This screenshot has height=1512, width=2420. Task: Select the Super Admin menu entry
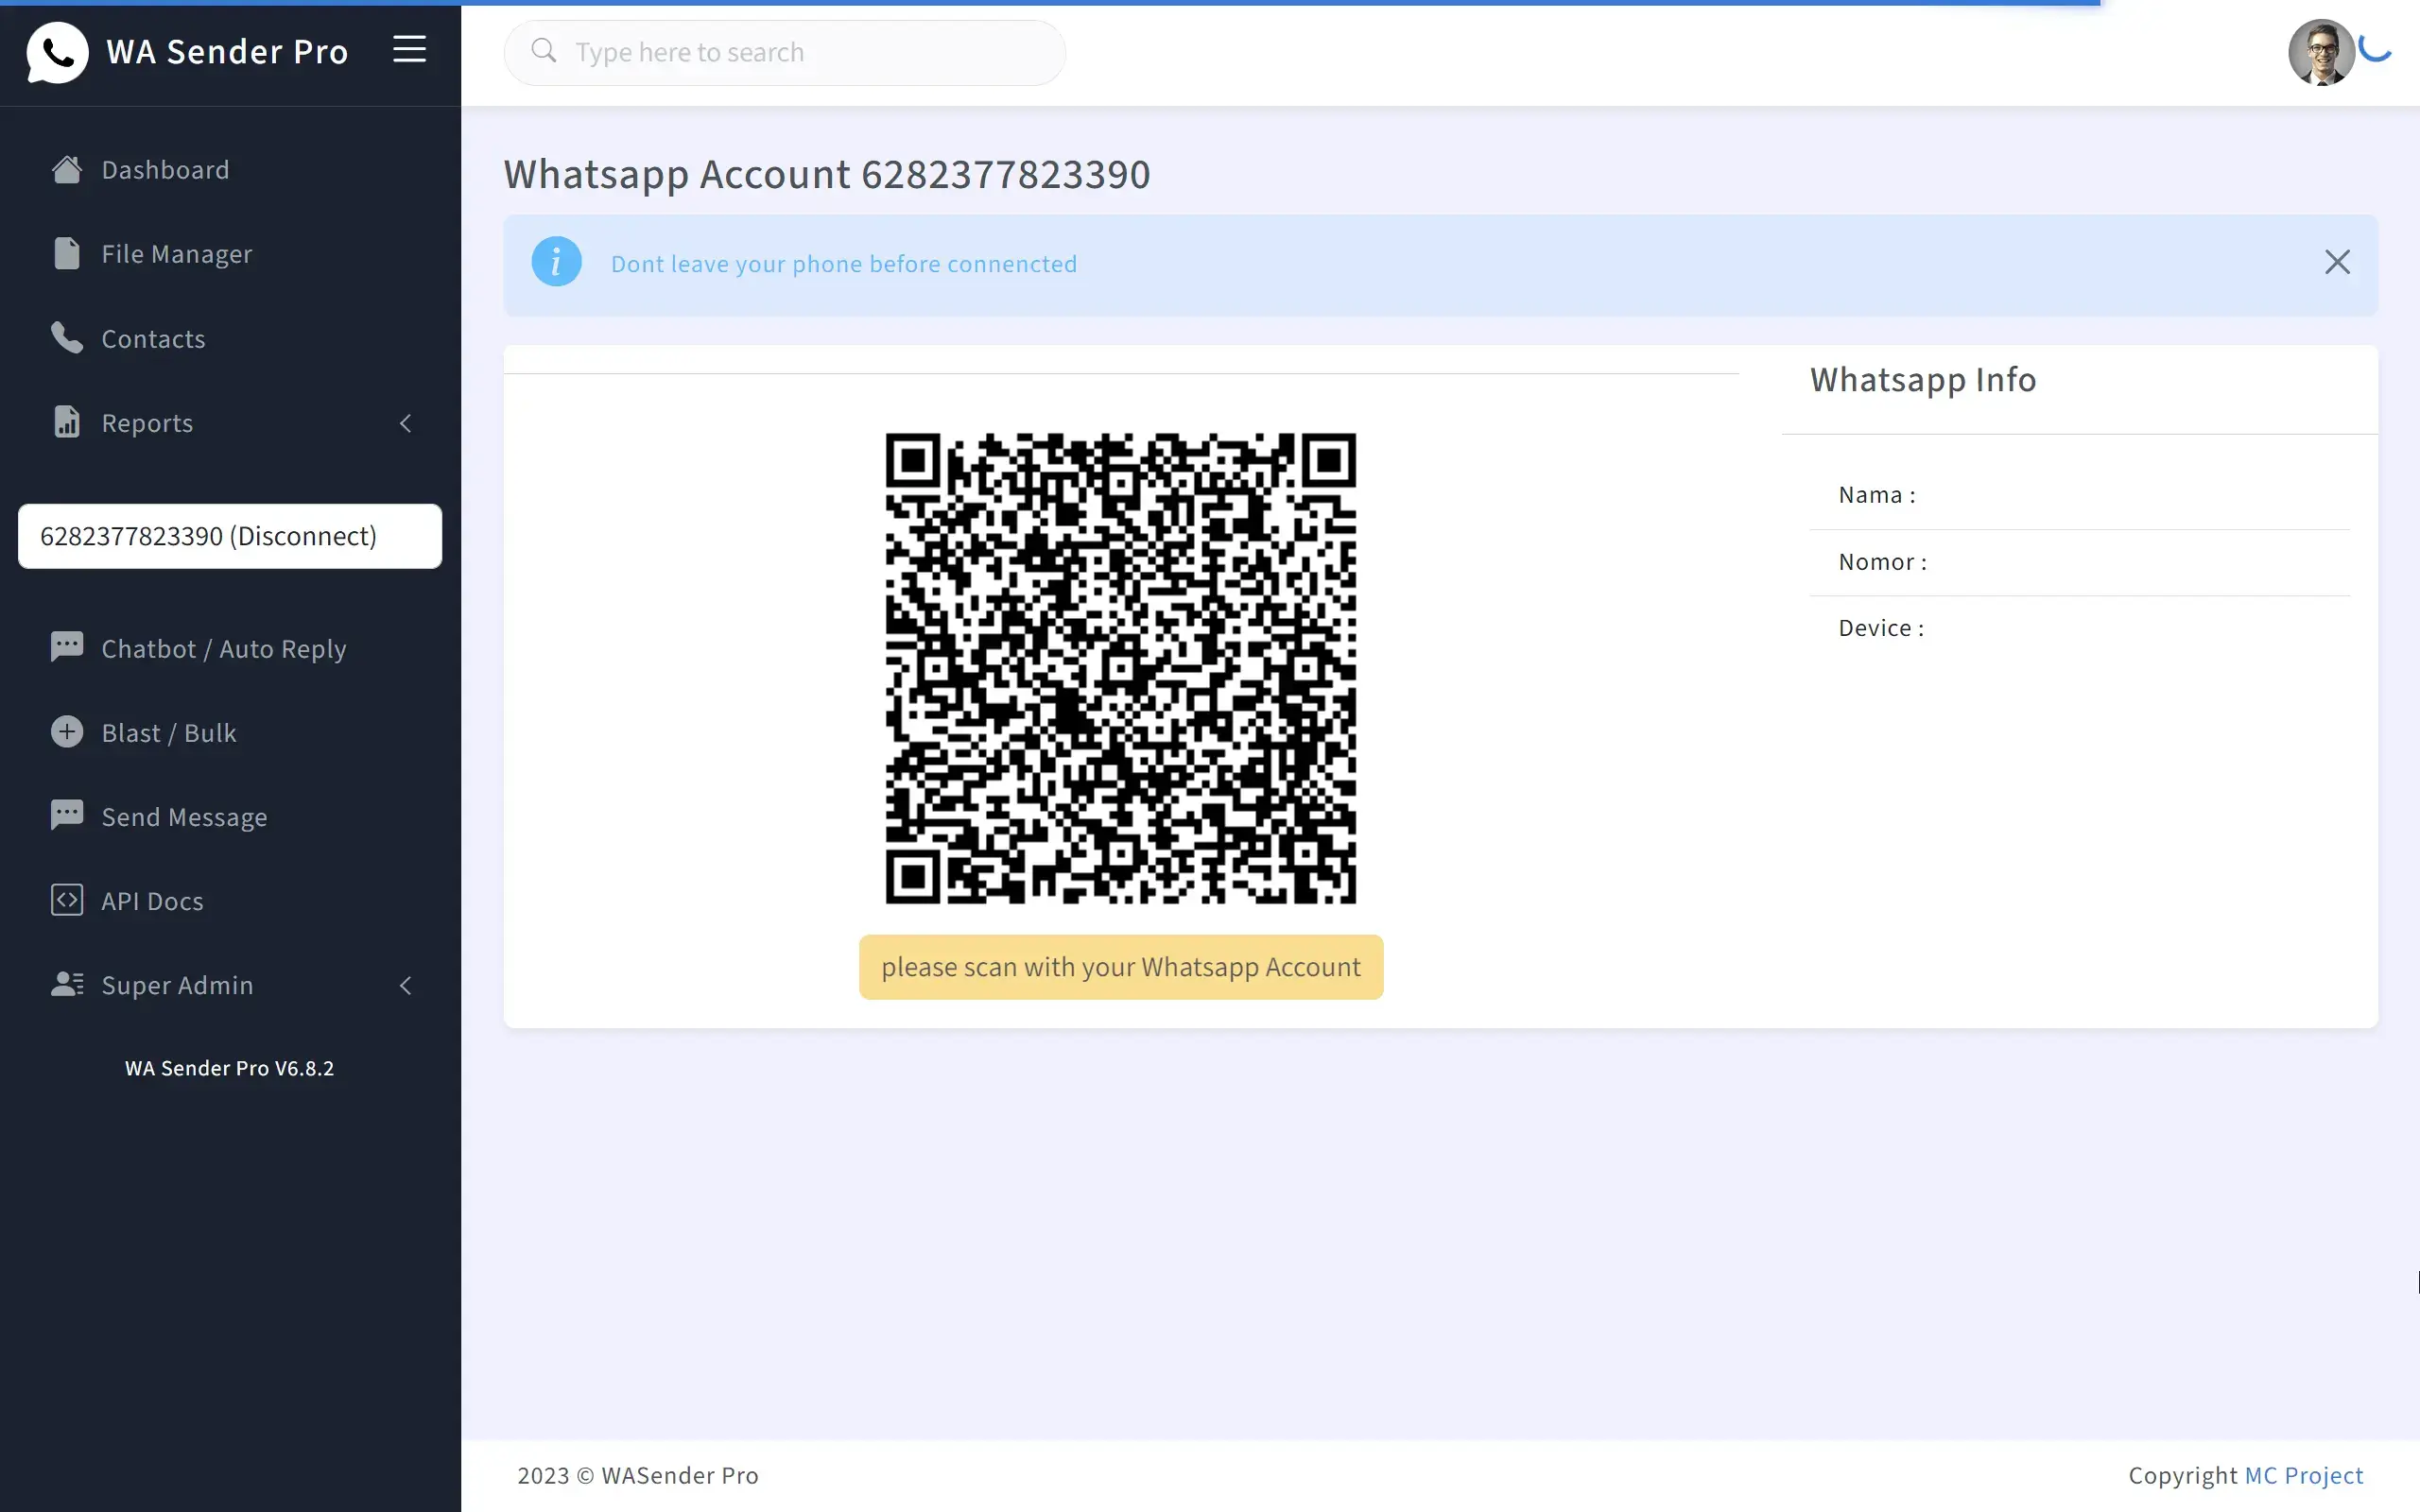tap(176, 985)
